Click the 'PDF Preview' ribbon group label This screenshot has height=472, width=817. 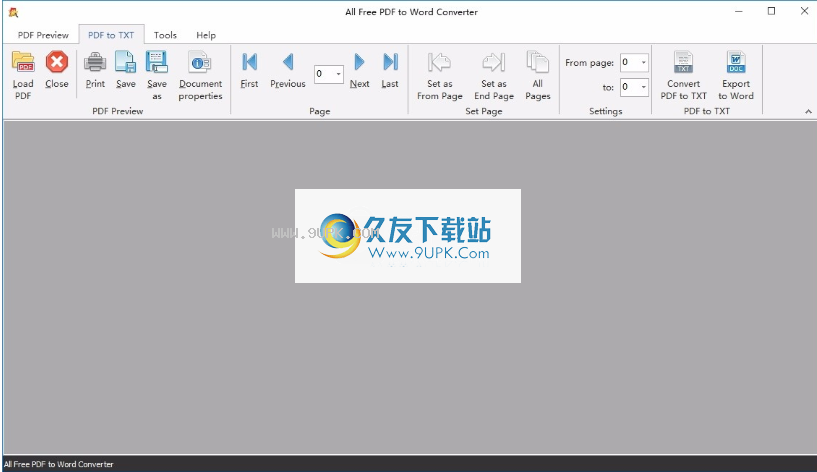pos(118,111)
